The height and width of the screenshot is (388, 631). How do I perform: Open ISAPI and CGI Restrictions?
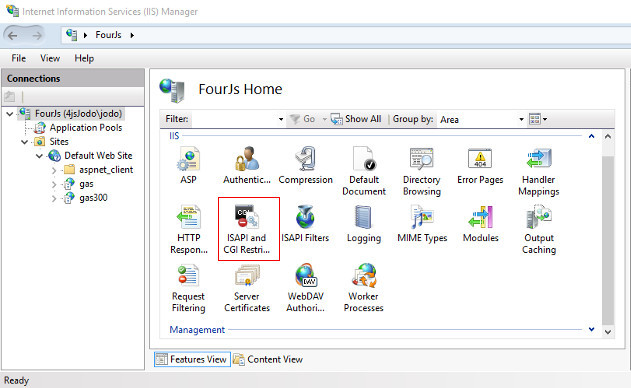pos(247,229)
